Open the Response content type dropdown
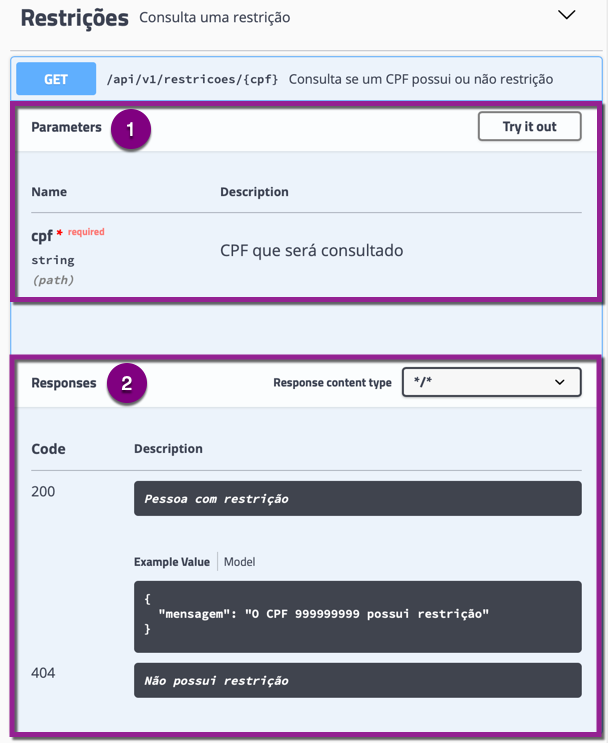This screenshot has height=743, width=608. pos(491,382)
